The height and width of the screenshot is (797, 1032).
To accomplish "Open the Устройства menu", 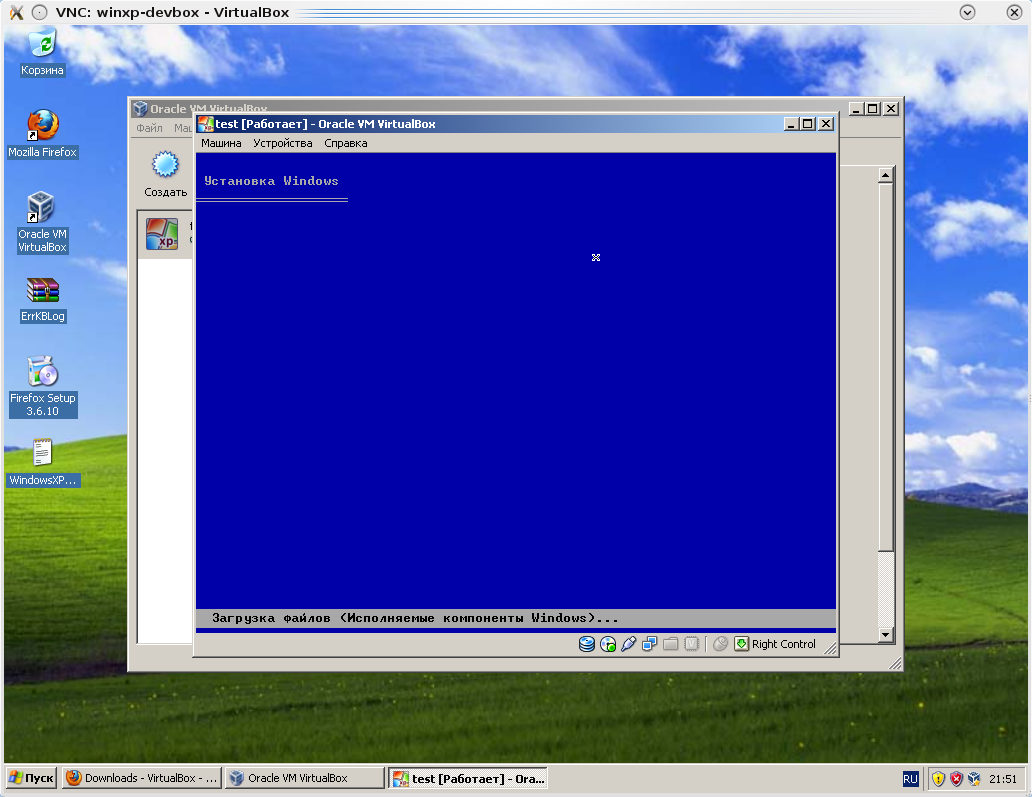I will click(x=283, y=143).
